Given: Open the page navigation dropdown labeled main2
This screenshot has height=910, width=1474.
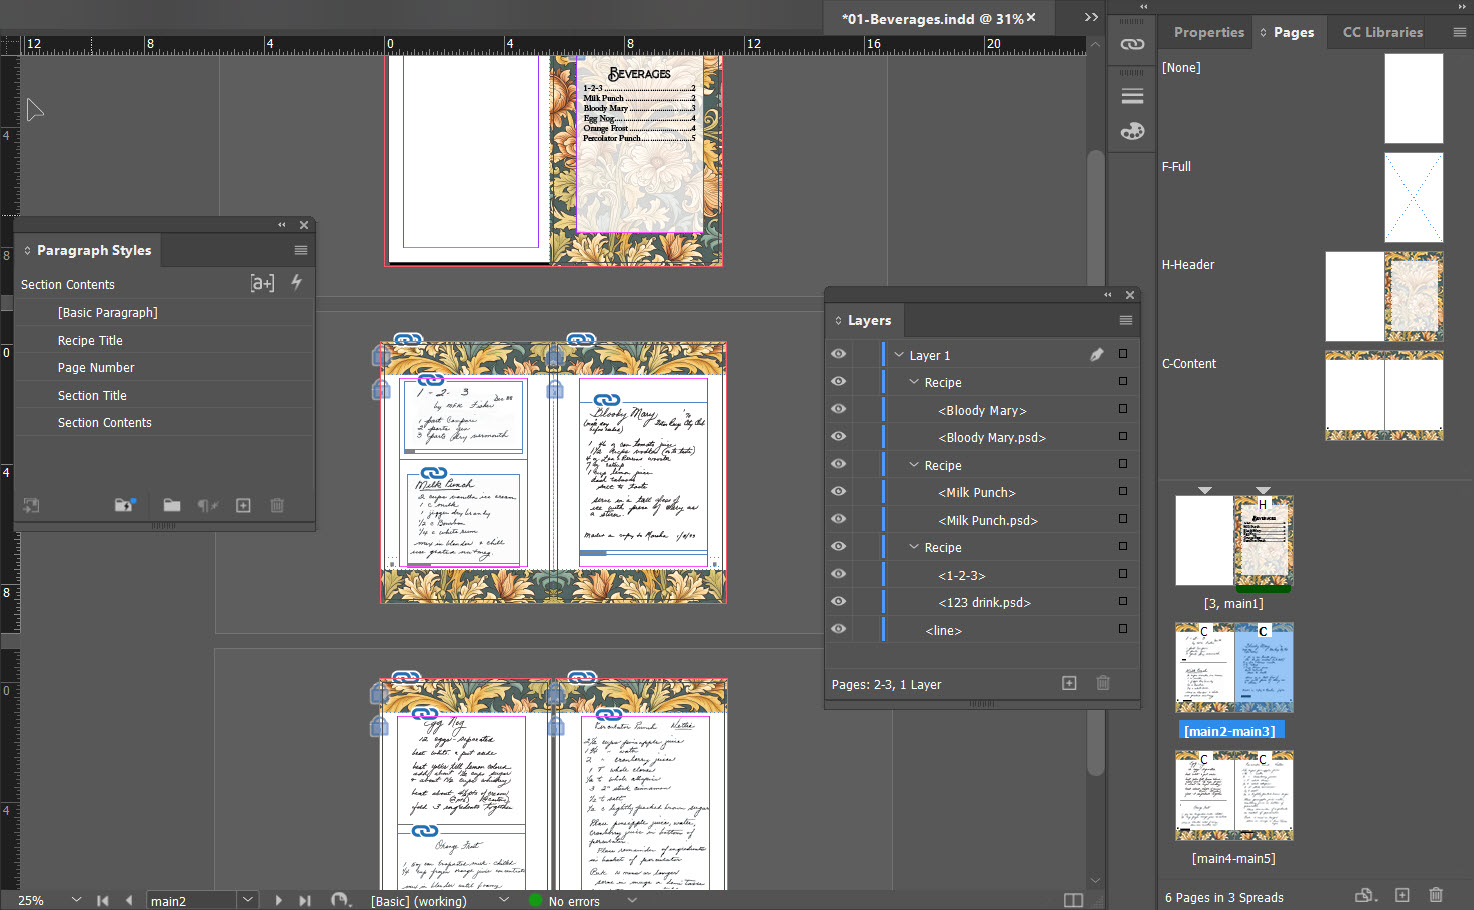Looking at the screenshot, I should [x=247, y=899].
